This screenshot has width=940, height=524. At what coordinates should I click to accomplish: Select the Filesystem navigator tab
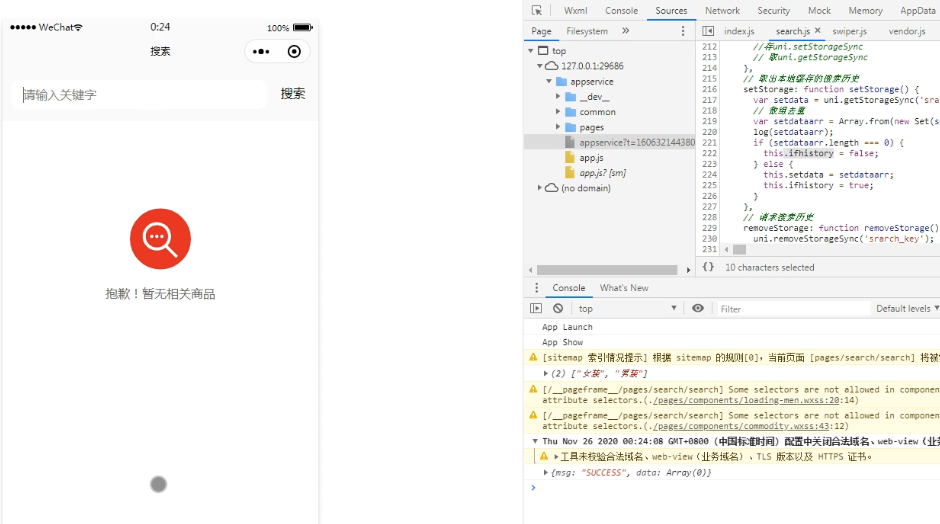pos(587,31)
